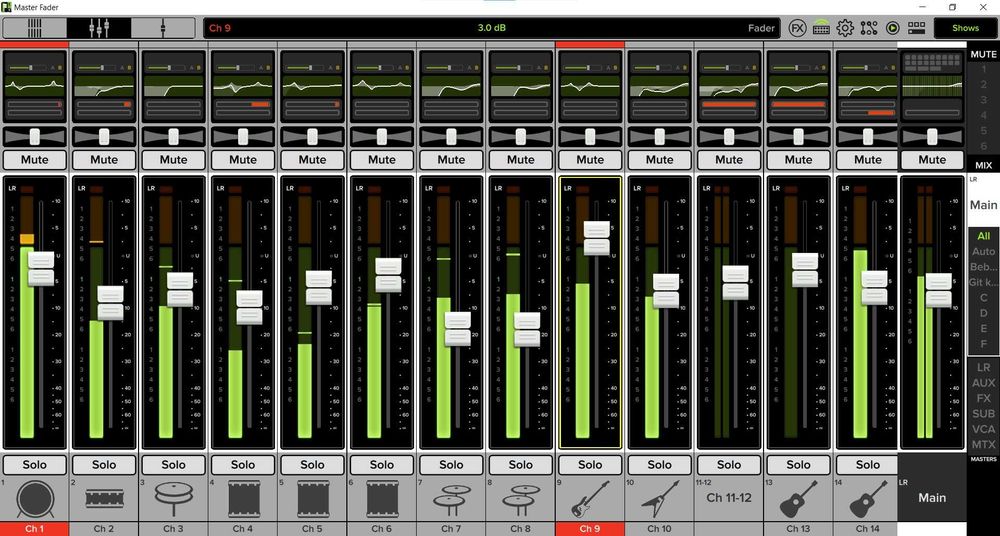Show LR masters

(x=983, y=368)
